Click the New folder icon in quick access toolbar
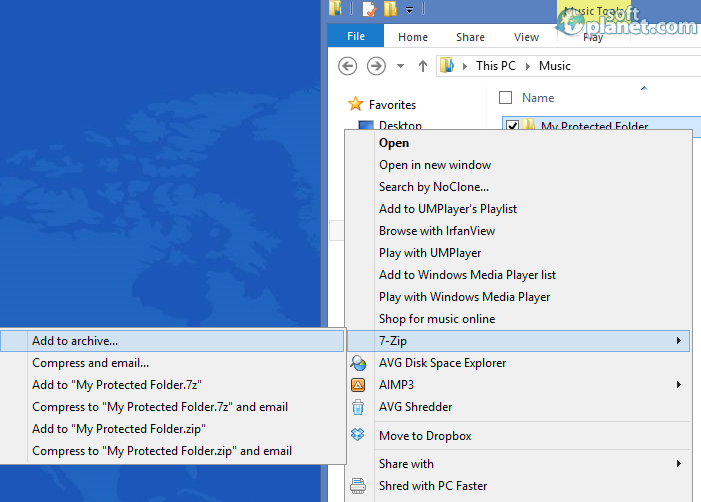This screenshot has width=701, height=502. [390, 8]
